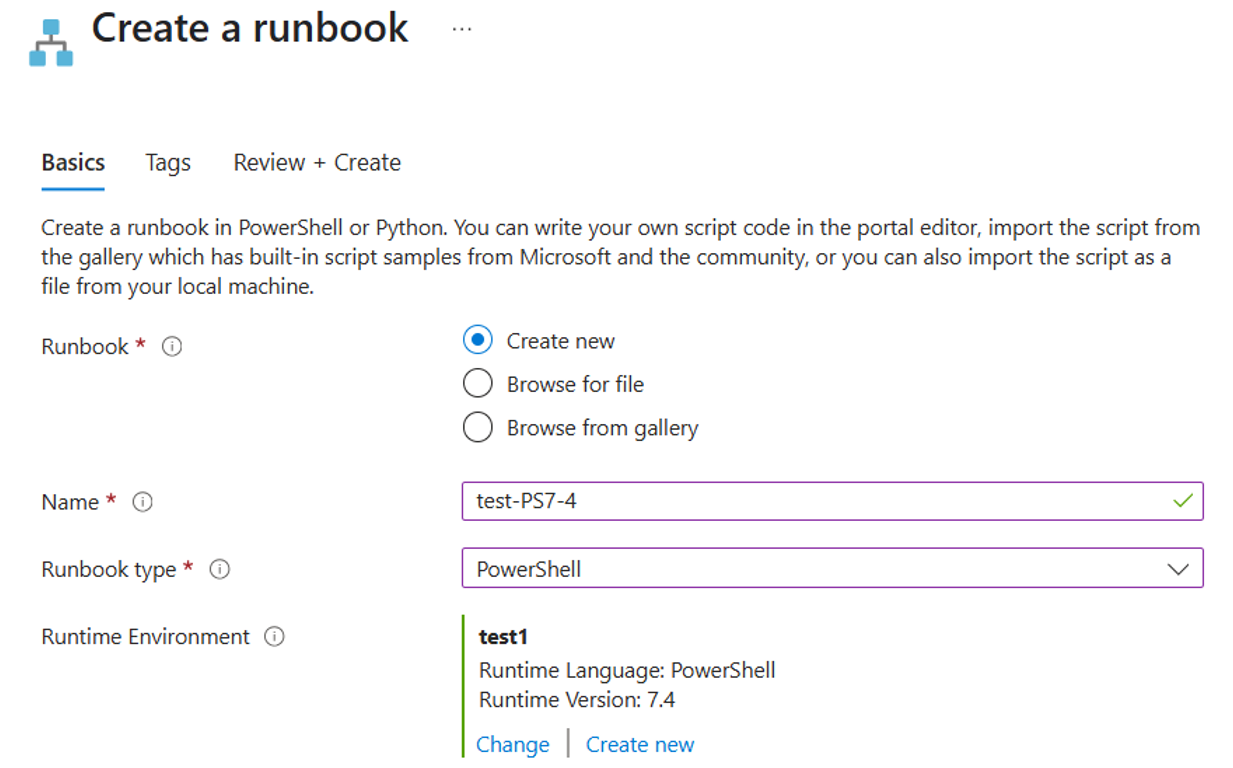Click Create new link beside Change
This screenshot has width=1233, height=768.
point(640,744)
